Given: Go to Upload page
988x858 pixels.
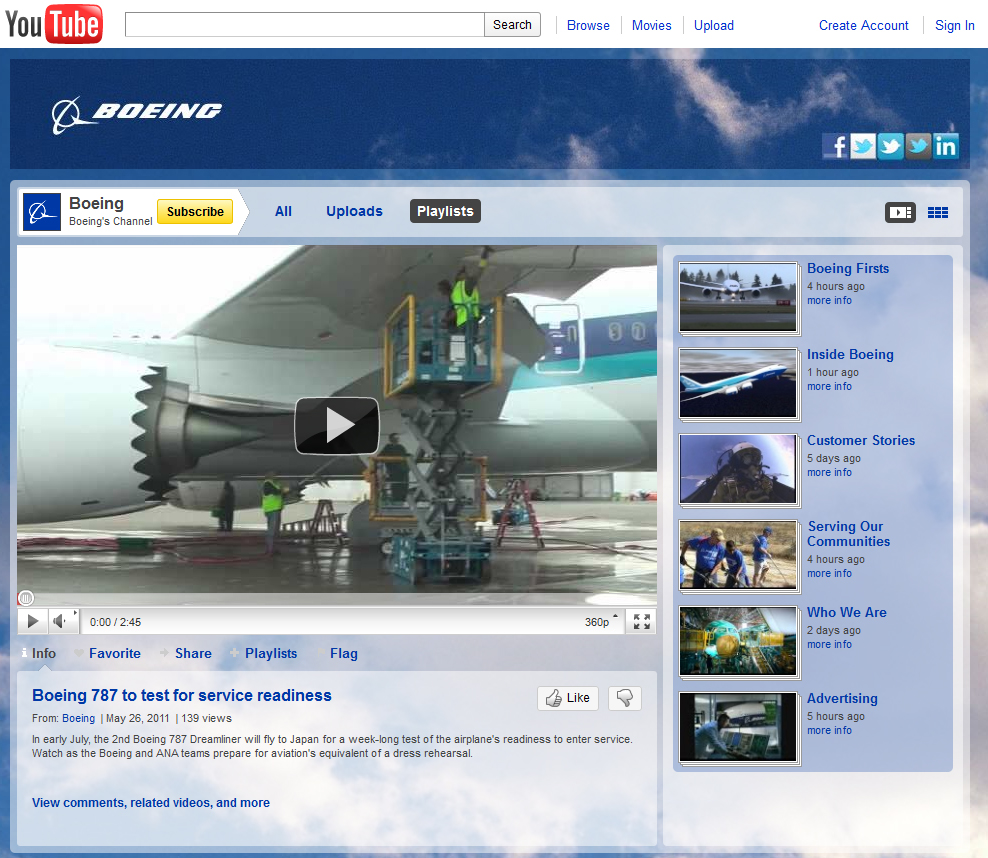Looking at the screenshot, I should pyautogui.click(x=714, y=25).
